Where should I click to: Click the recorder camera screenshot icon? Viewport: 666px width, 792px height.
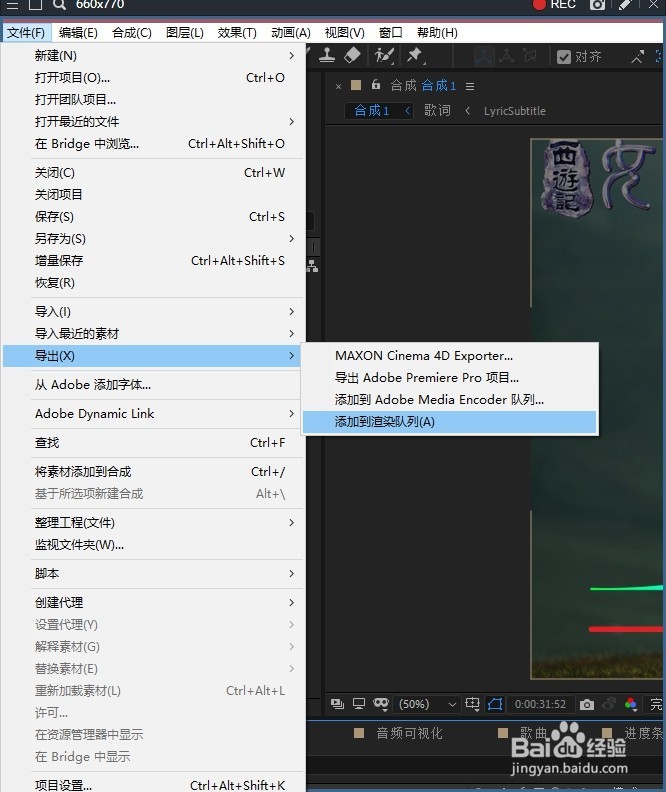[x=597, y=5]
